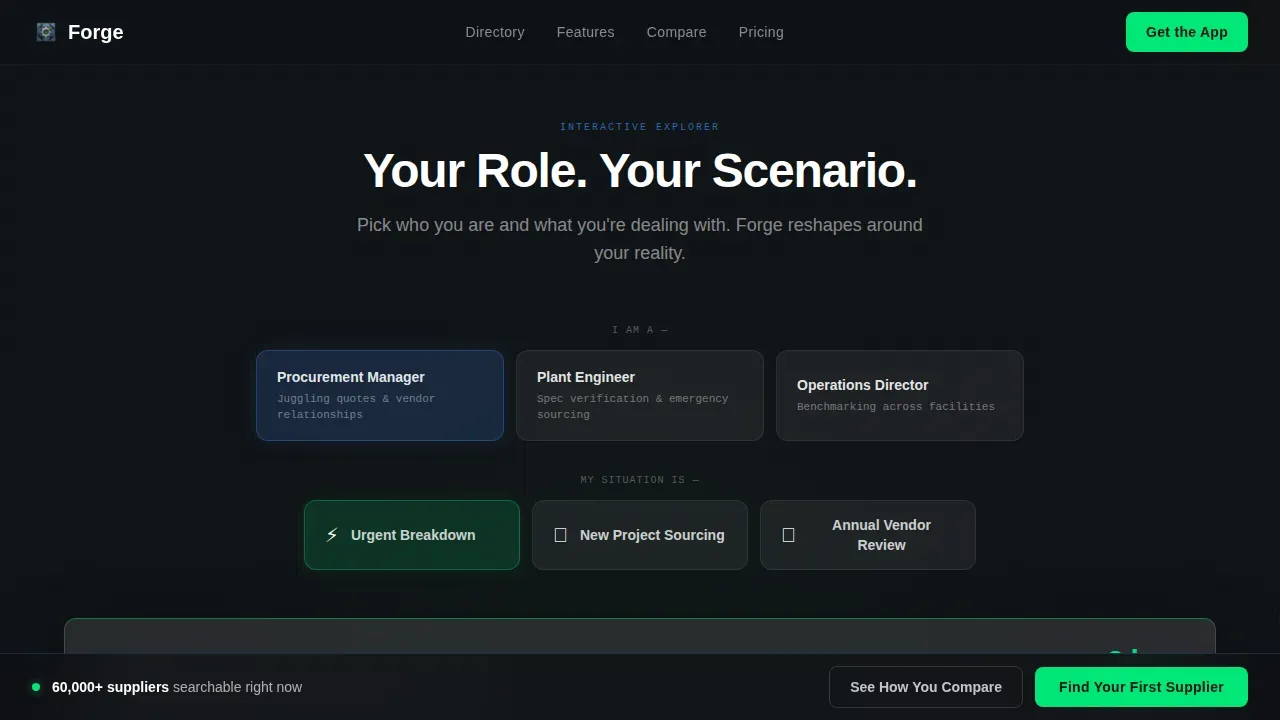Open the Features nav link
This screenshot has width=1280, height=720.
(x=586, y=32)
